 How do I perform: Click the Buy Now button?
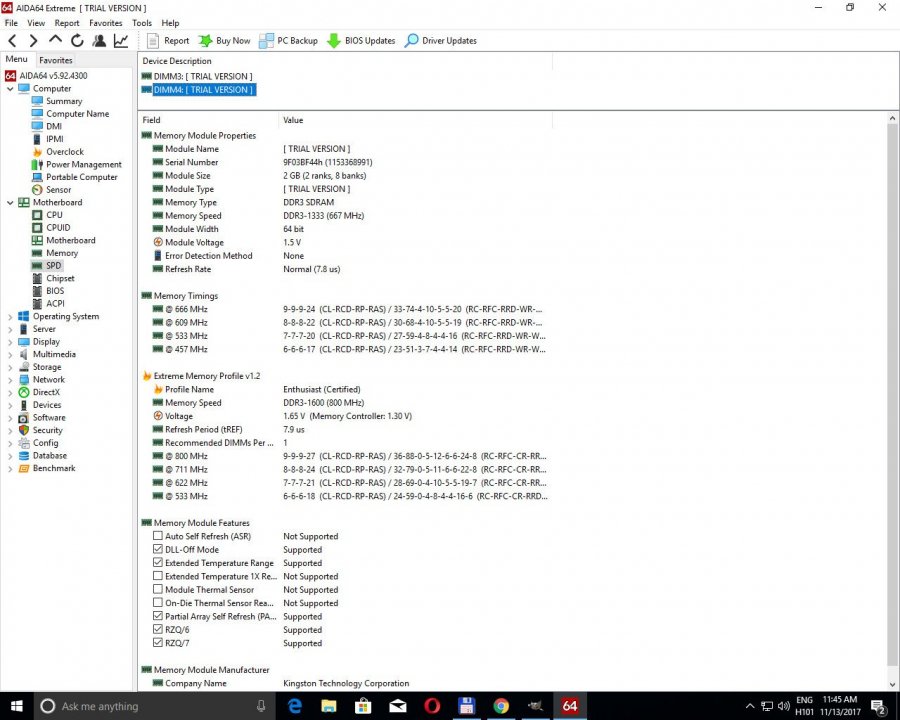tap(224, 41)
